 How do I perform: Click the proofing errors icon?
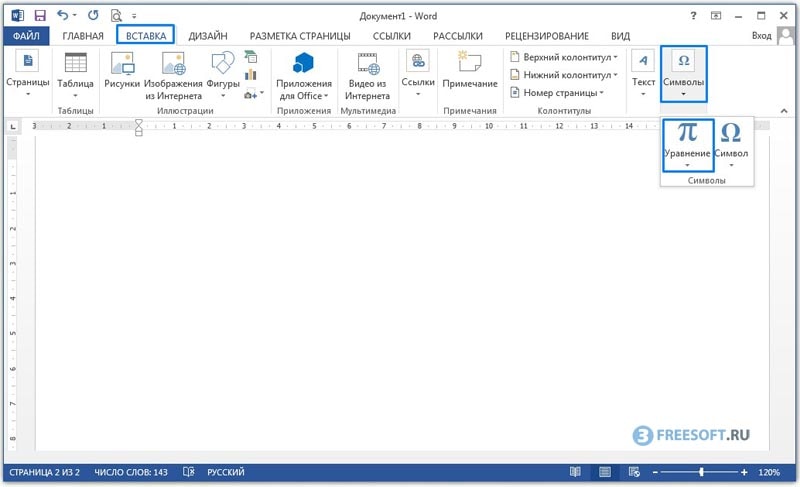[188, 472]
